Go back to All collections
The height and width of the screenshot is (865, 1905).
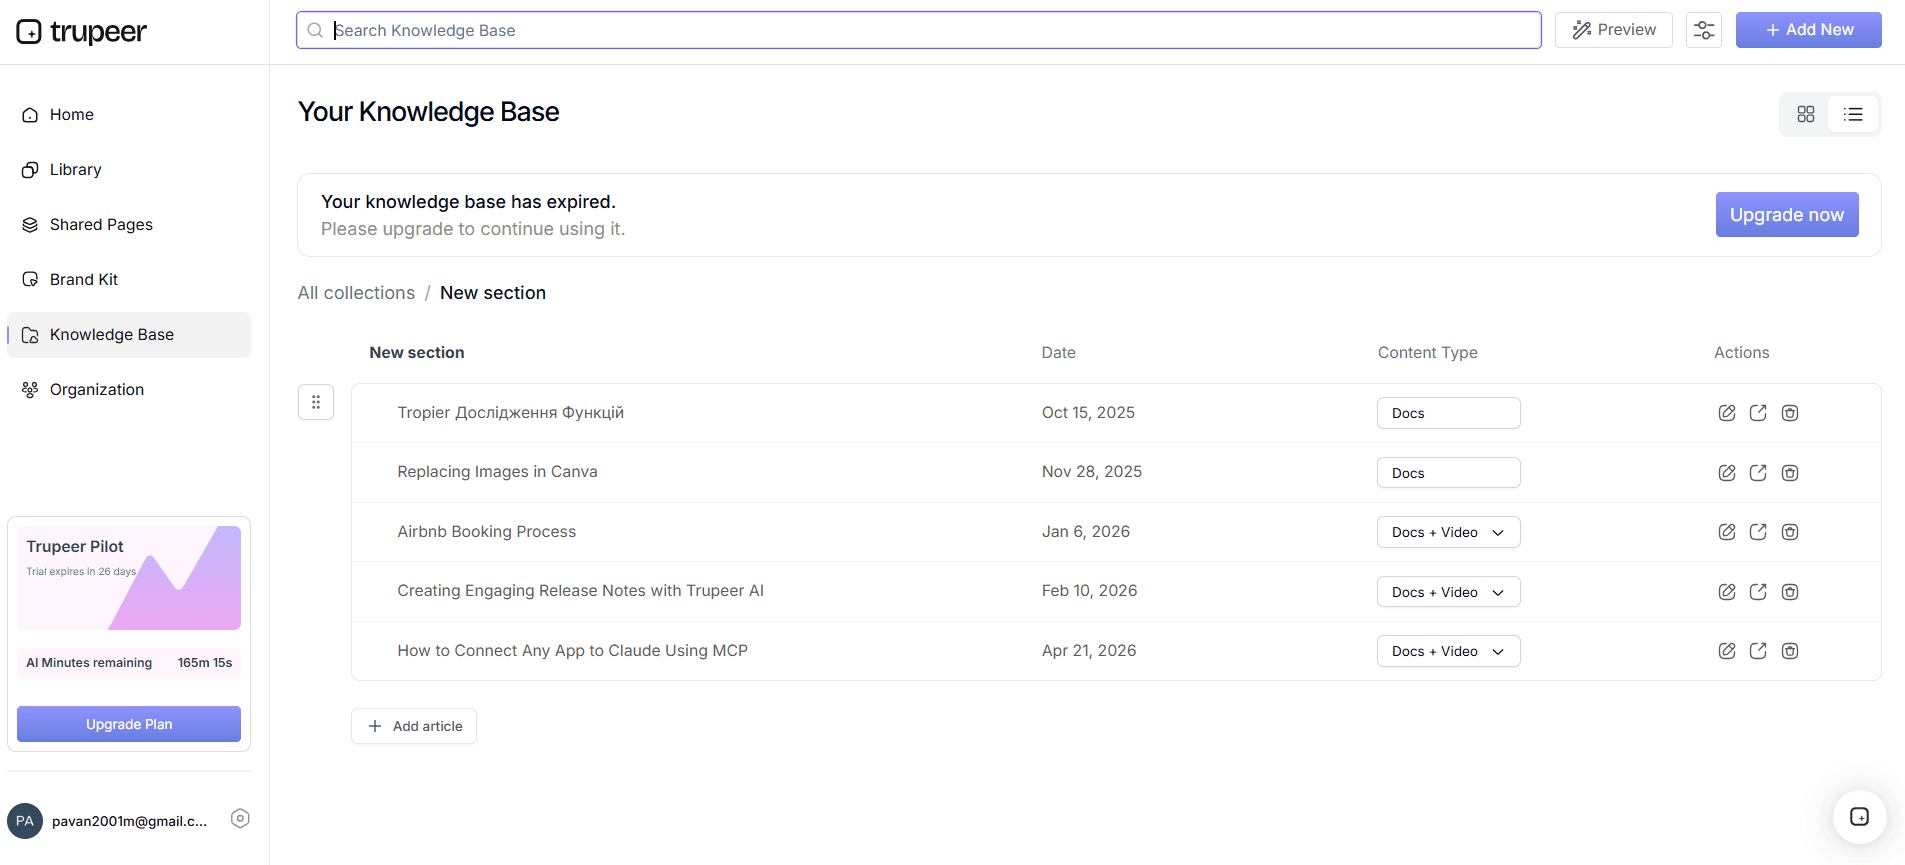(x=356, y=293)
